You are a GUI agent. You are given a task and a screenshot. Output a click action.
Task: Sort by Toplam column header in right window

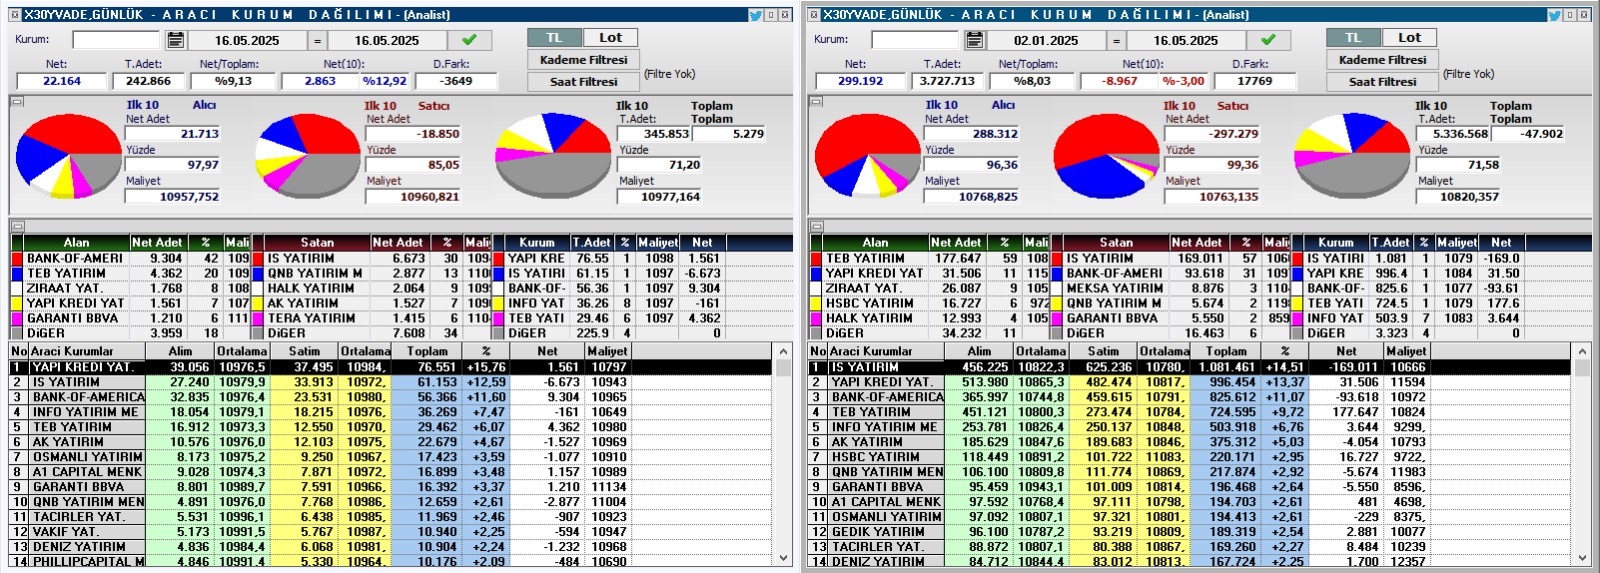coord(1226,351)
